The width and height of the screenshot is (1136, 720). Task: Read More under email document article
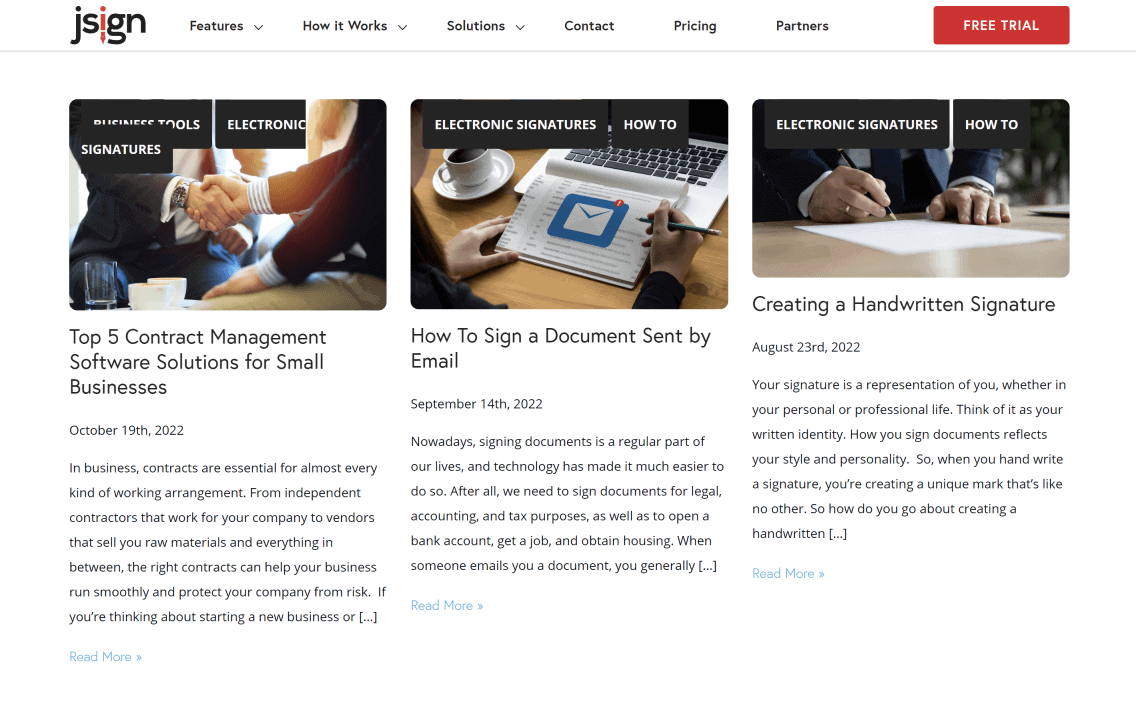click(x=447, y=605)
